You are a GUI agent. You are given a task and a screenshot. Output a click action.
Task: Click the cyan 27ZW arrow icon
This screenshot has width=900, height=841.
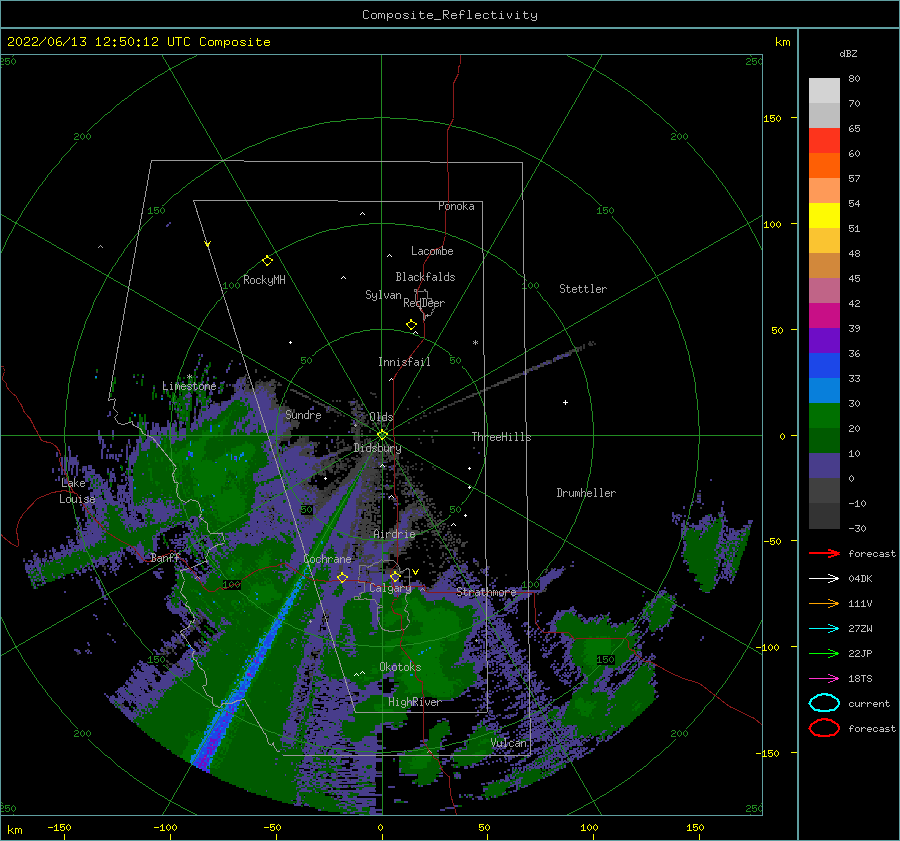(824, 629)
